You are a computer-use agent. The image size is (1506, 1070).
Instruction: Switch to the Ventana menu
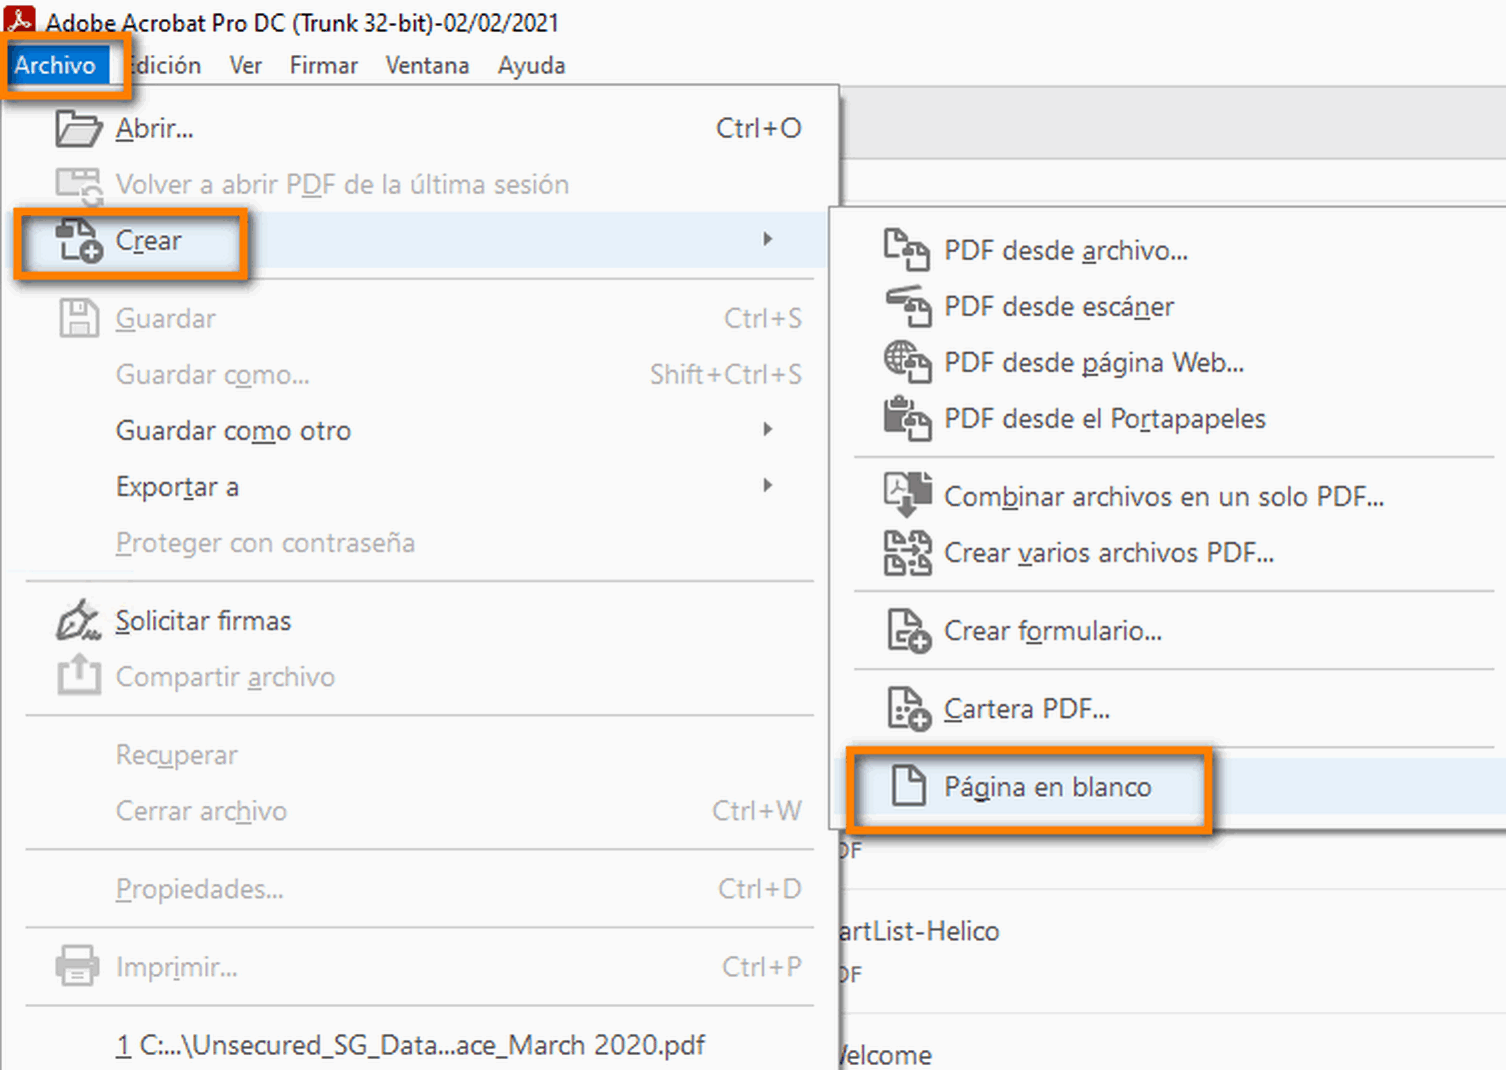[427, 65]
